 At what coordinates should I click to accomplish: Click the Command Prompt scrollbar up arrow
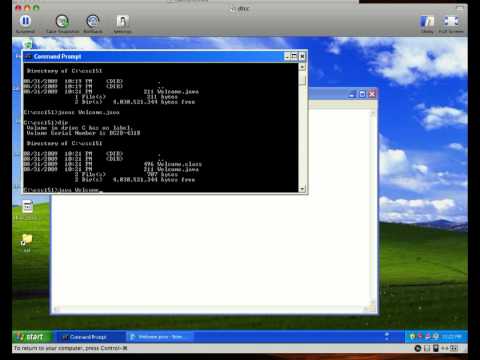click(302, 67)
